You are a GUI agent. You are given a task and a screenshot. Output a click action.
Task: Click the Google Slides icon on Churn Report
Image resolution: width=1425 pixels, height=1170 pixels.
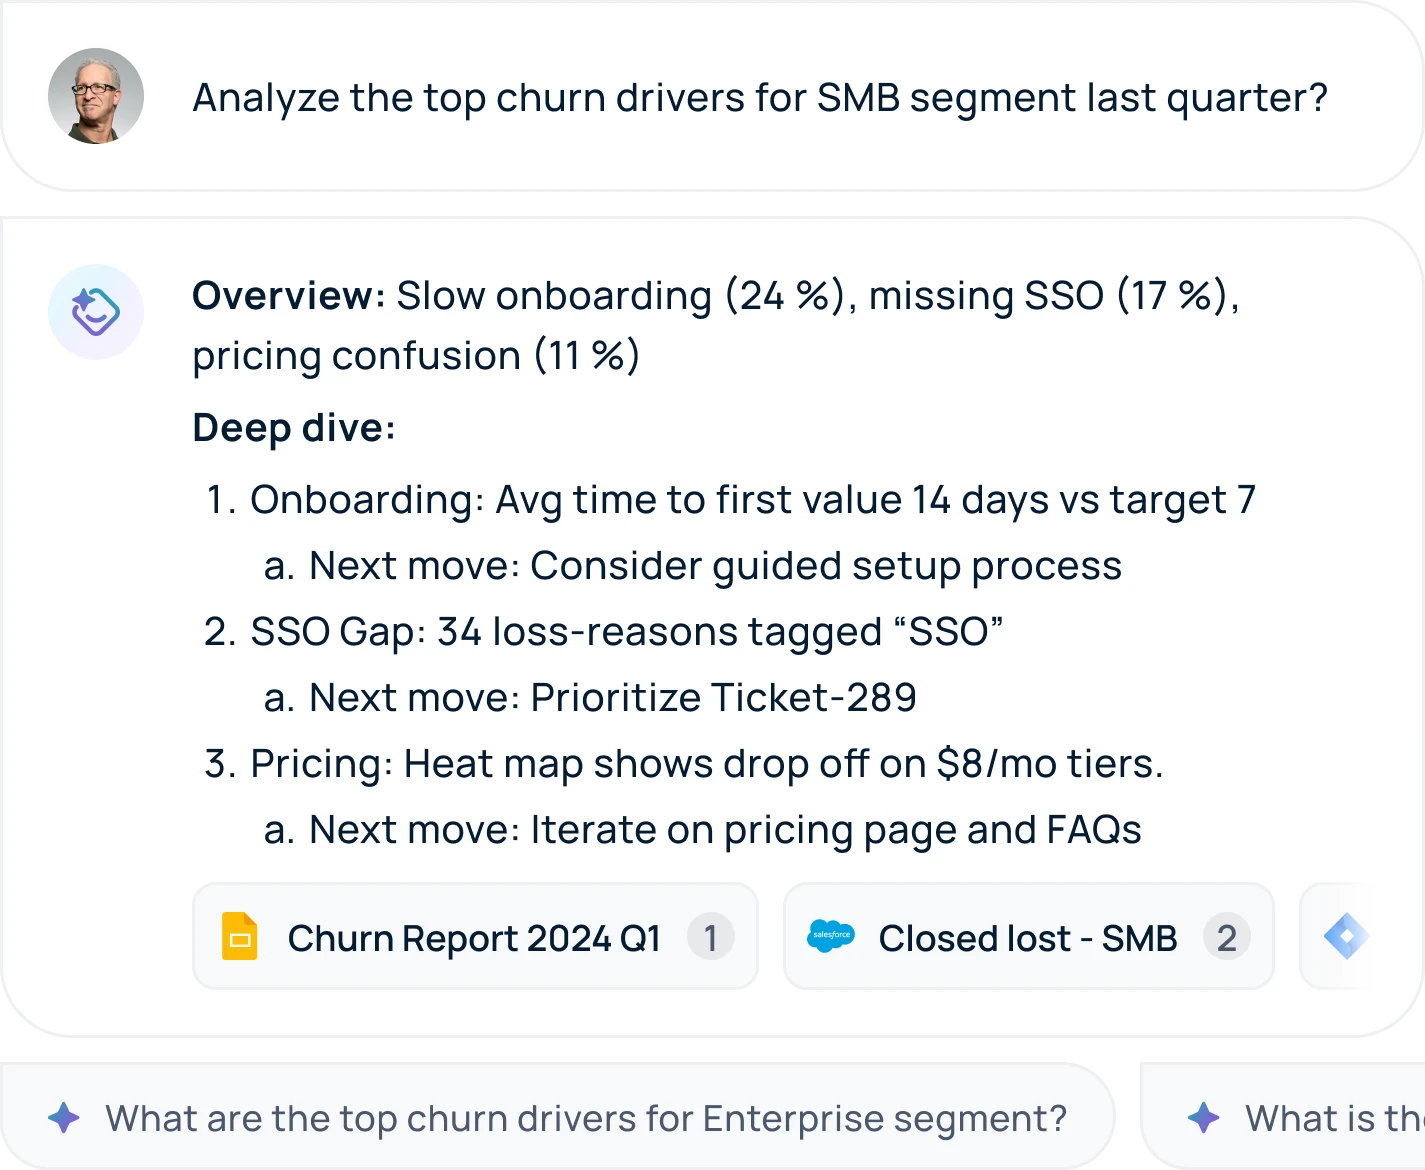click(240, 937)
